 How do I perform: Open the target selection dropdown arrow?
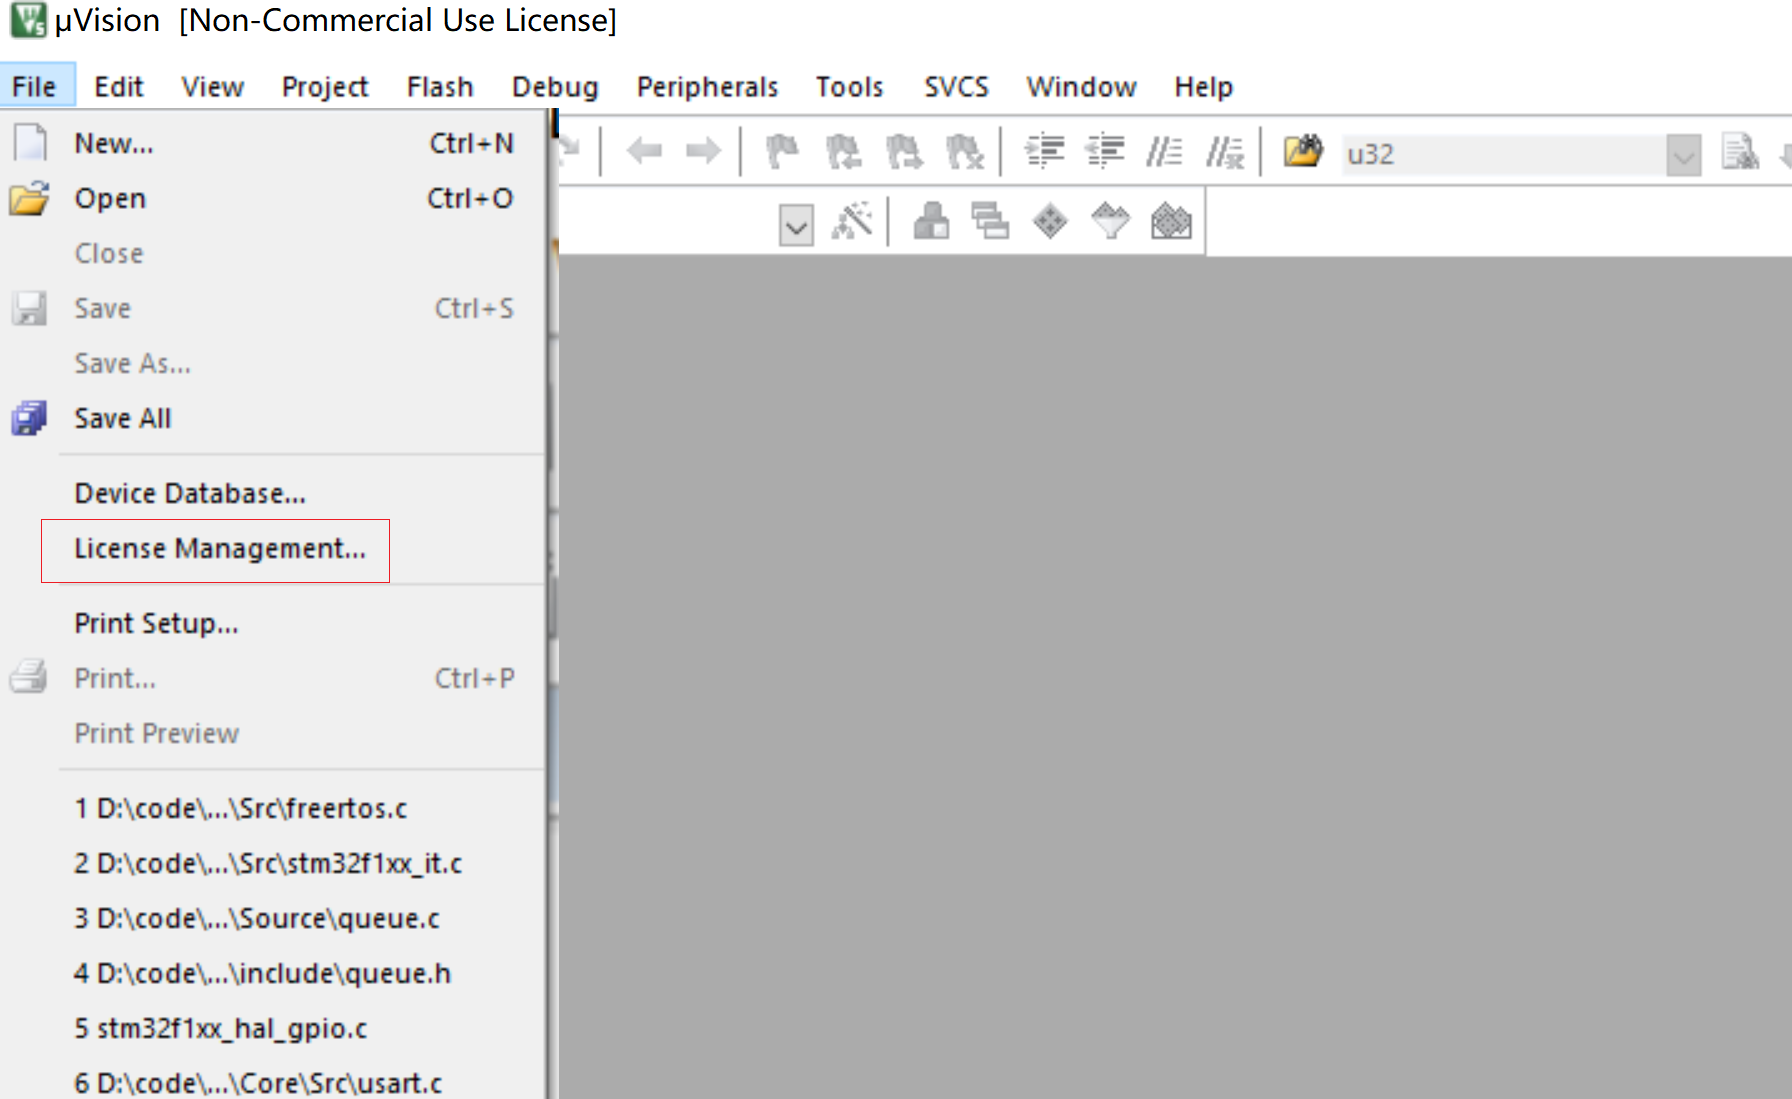[796, 225]
